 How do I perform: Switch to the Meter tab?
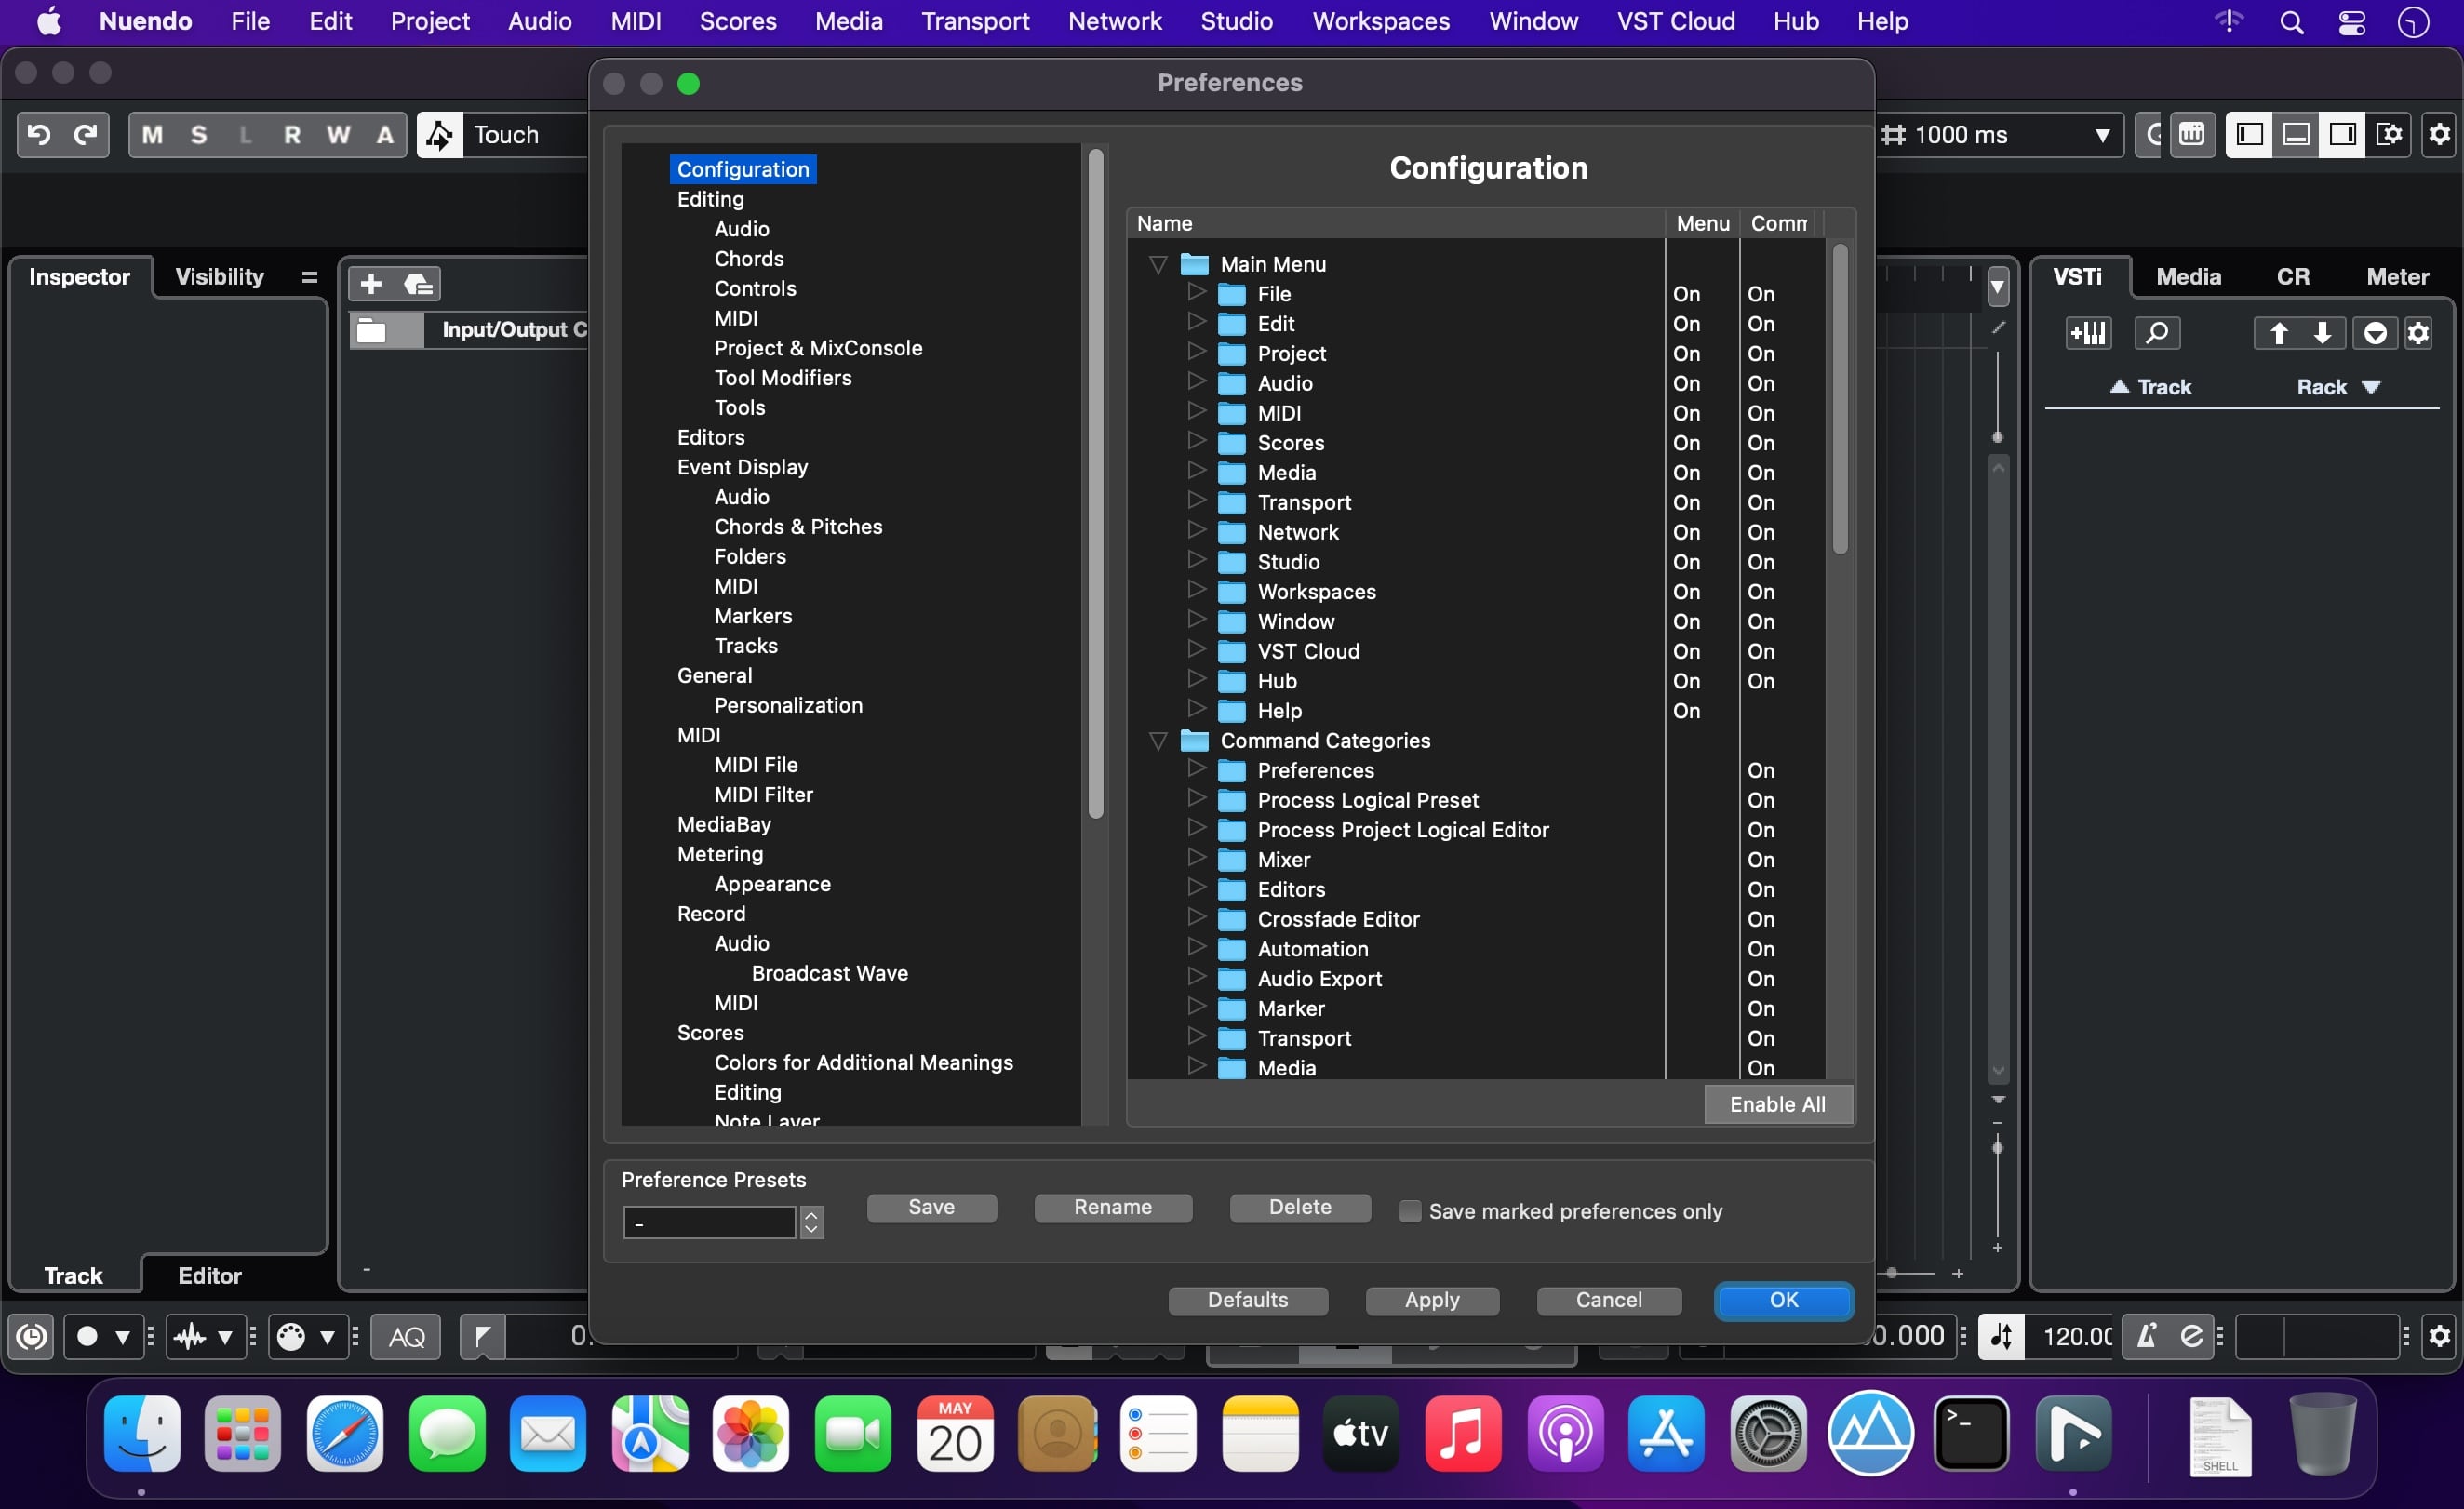[x=2396, y=277]
